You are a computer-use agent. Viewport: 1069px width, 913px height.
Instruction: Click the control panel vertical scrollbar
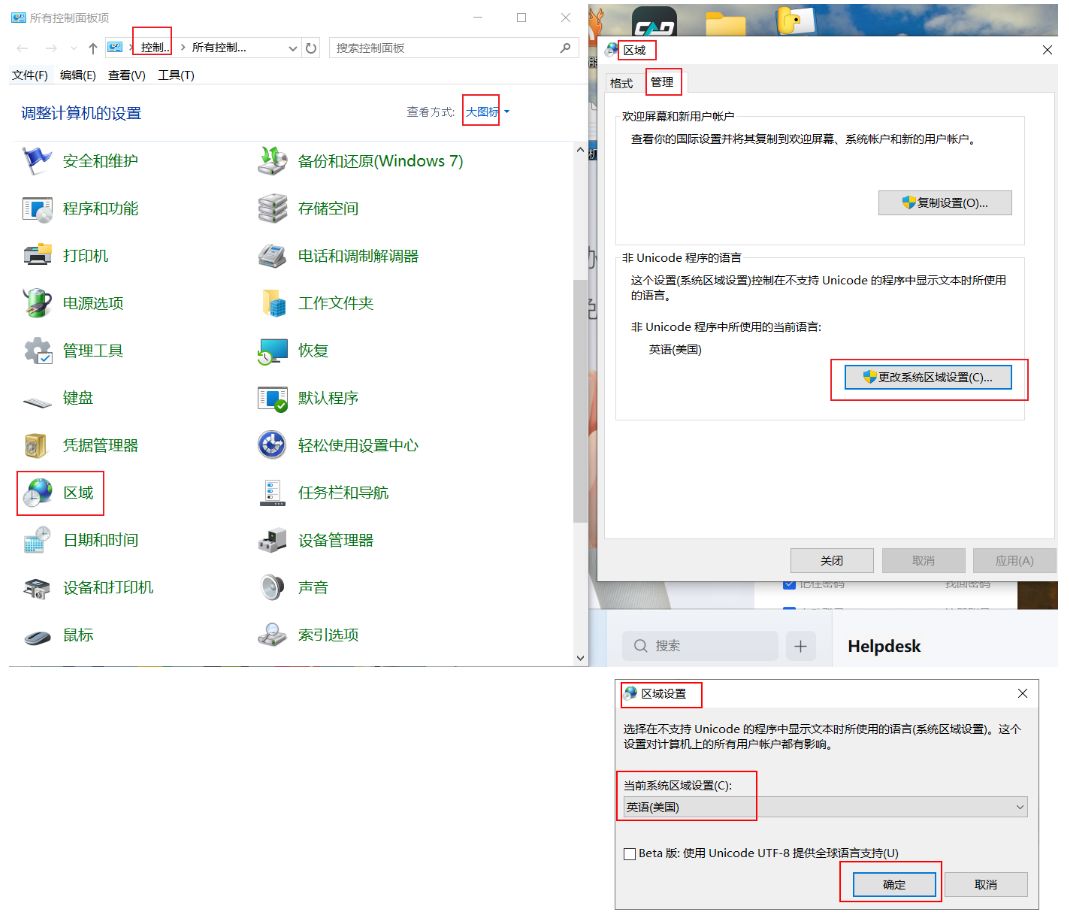(580, 400)
